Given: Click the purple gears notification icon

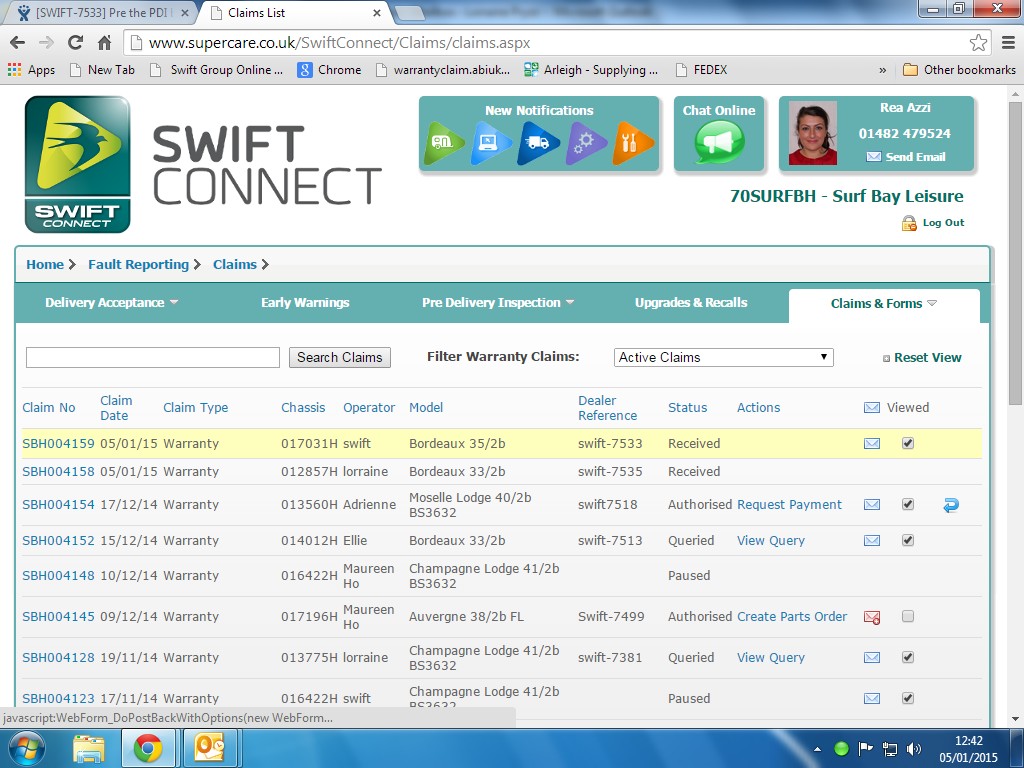Looking at the screenshot, I should pos(586,143).
